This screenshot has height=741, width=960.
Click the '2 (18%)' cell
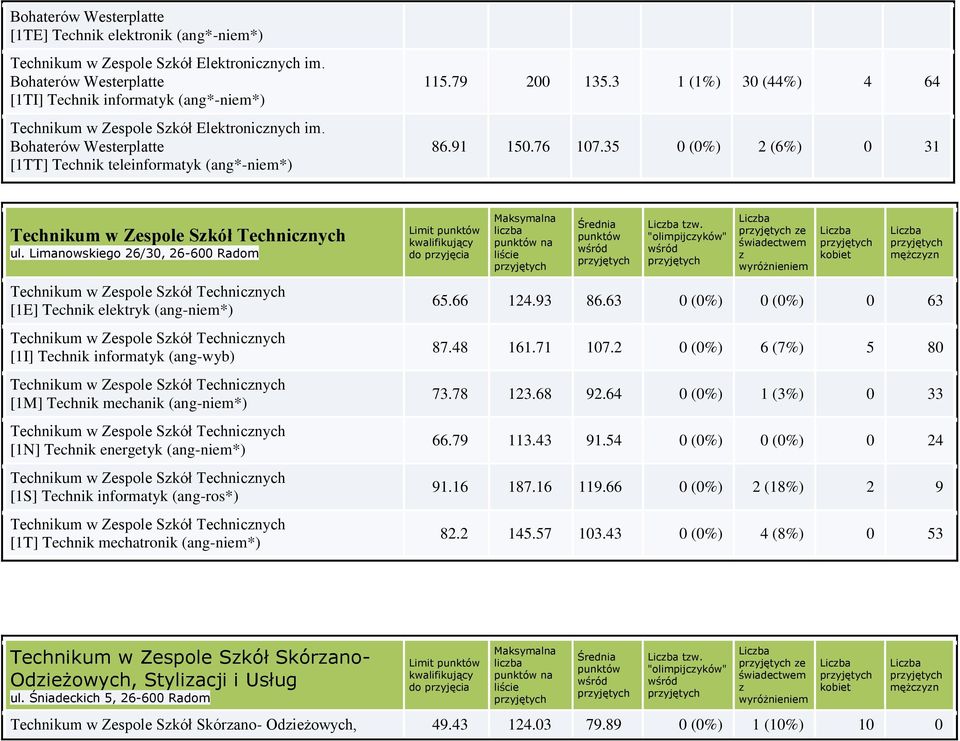click(778, 487)
